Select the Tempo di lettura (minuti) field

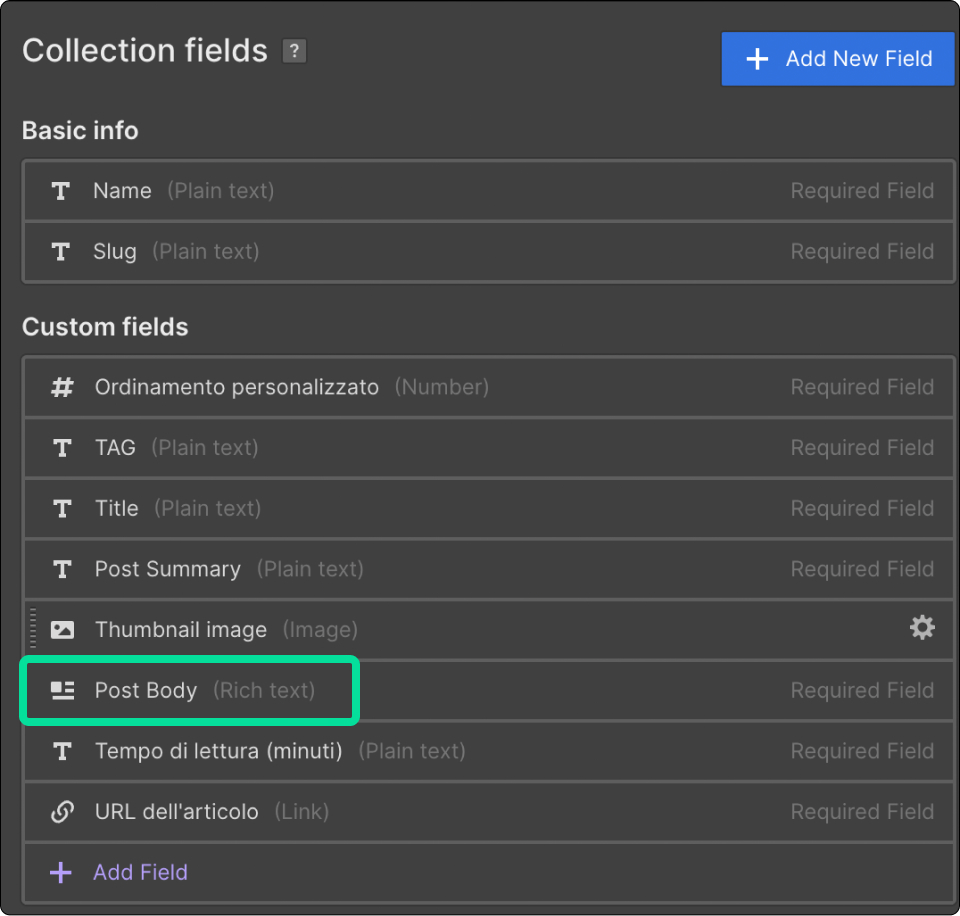489,751
